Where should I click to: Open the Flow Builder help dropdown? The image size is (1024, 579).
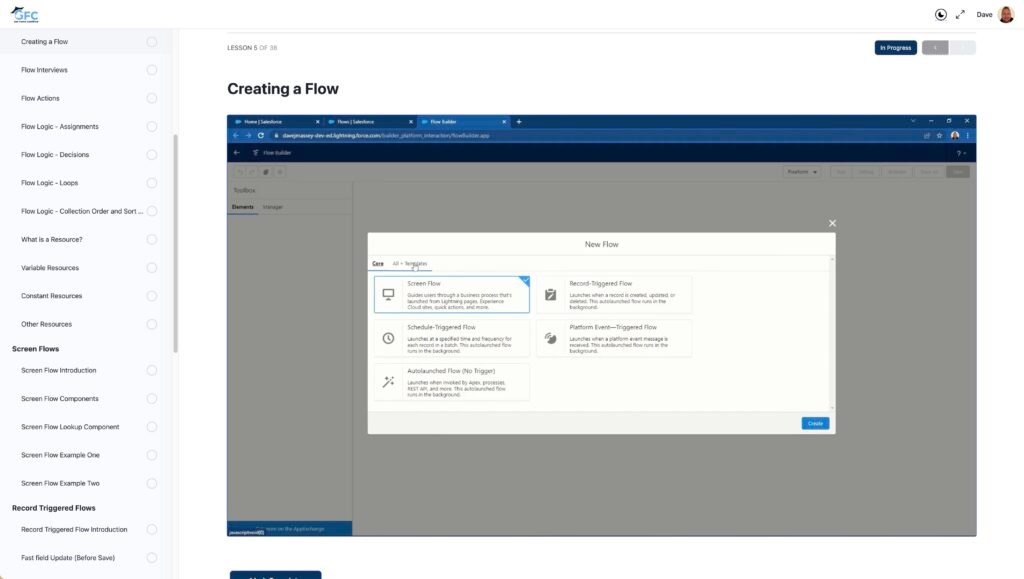click(x=960, y=153)
